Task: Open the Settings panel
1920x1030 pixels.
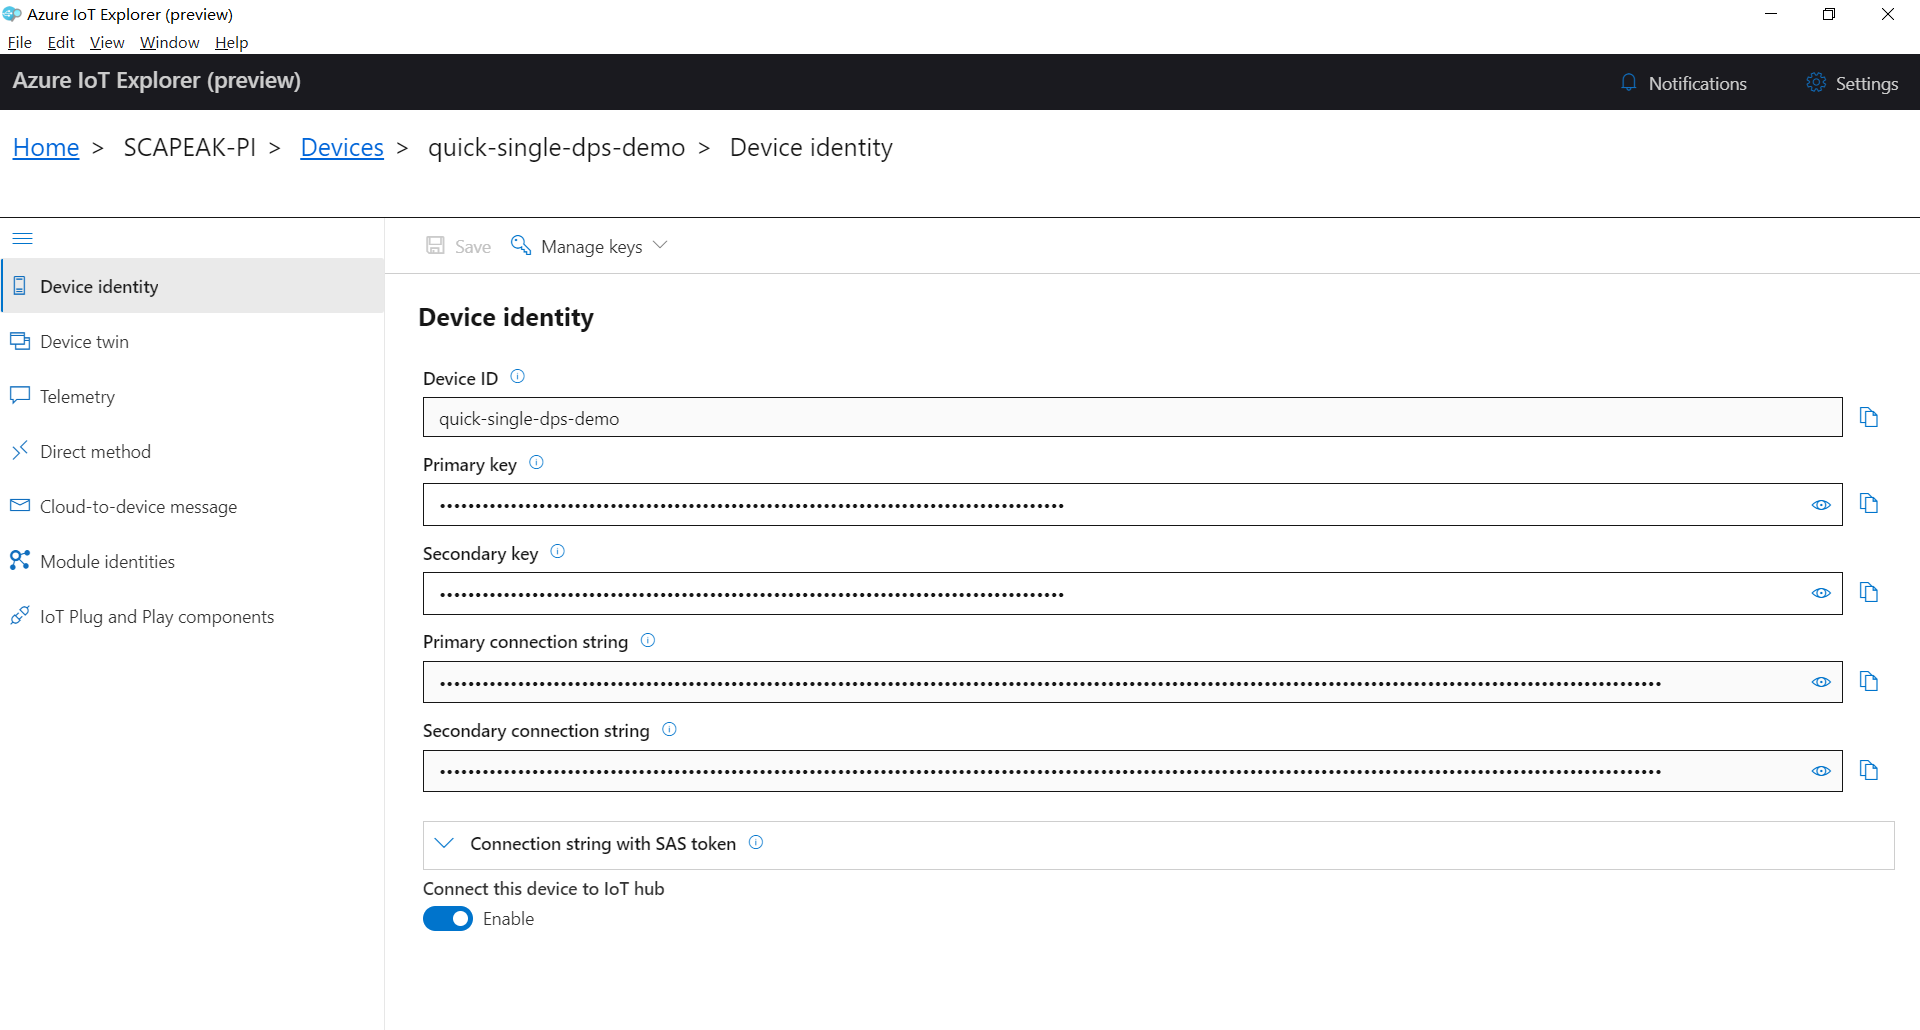Action: click(1852, 83)
